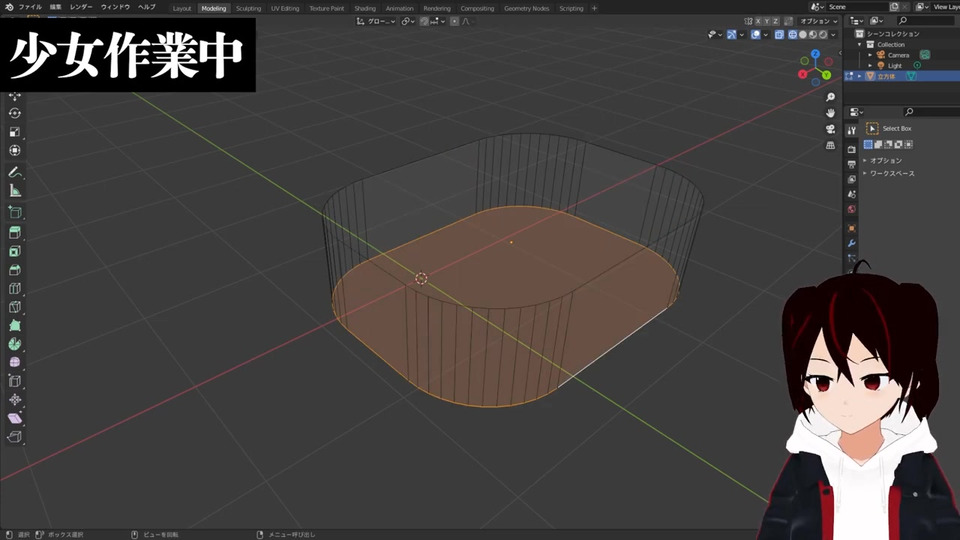
Task: Open the オプション dropdown in viewport header
Action: (819, 21)
